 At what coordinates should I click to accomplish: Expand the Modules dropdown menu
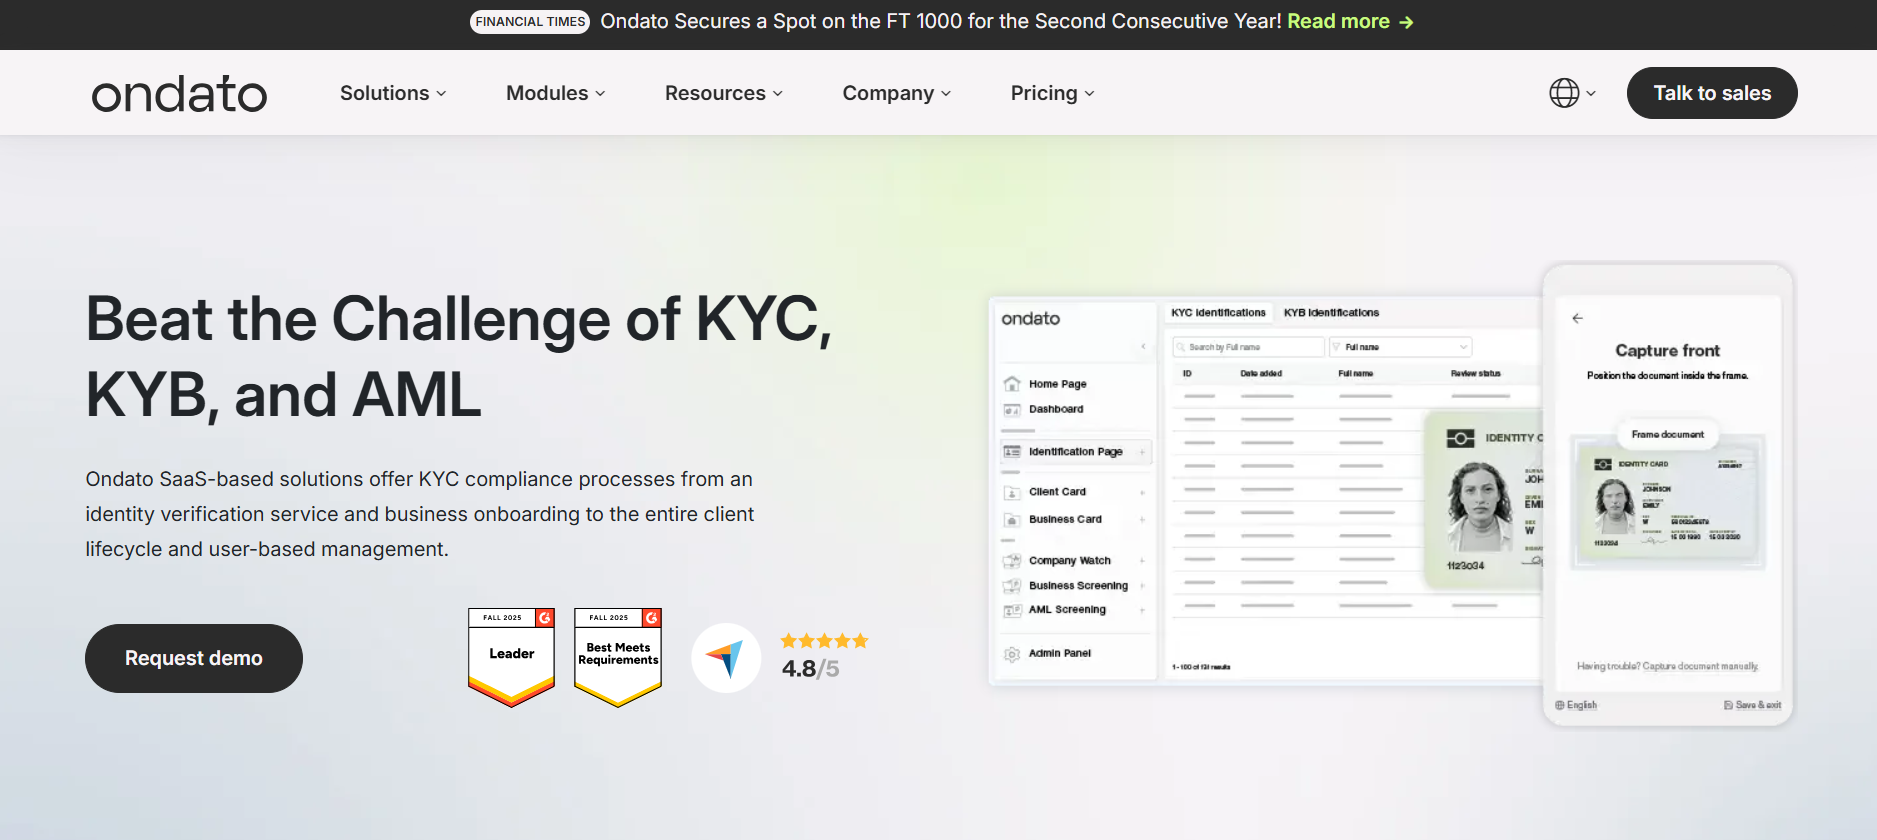tap(555, 93)
